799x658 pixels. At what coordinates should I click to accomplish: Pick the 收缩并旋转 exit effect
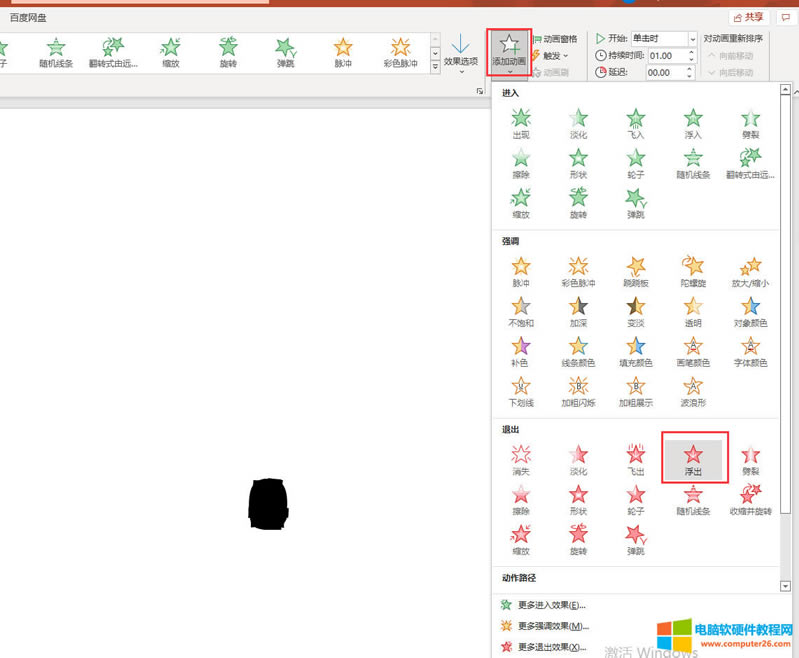(750, 499)
